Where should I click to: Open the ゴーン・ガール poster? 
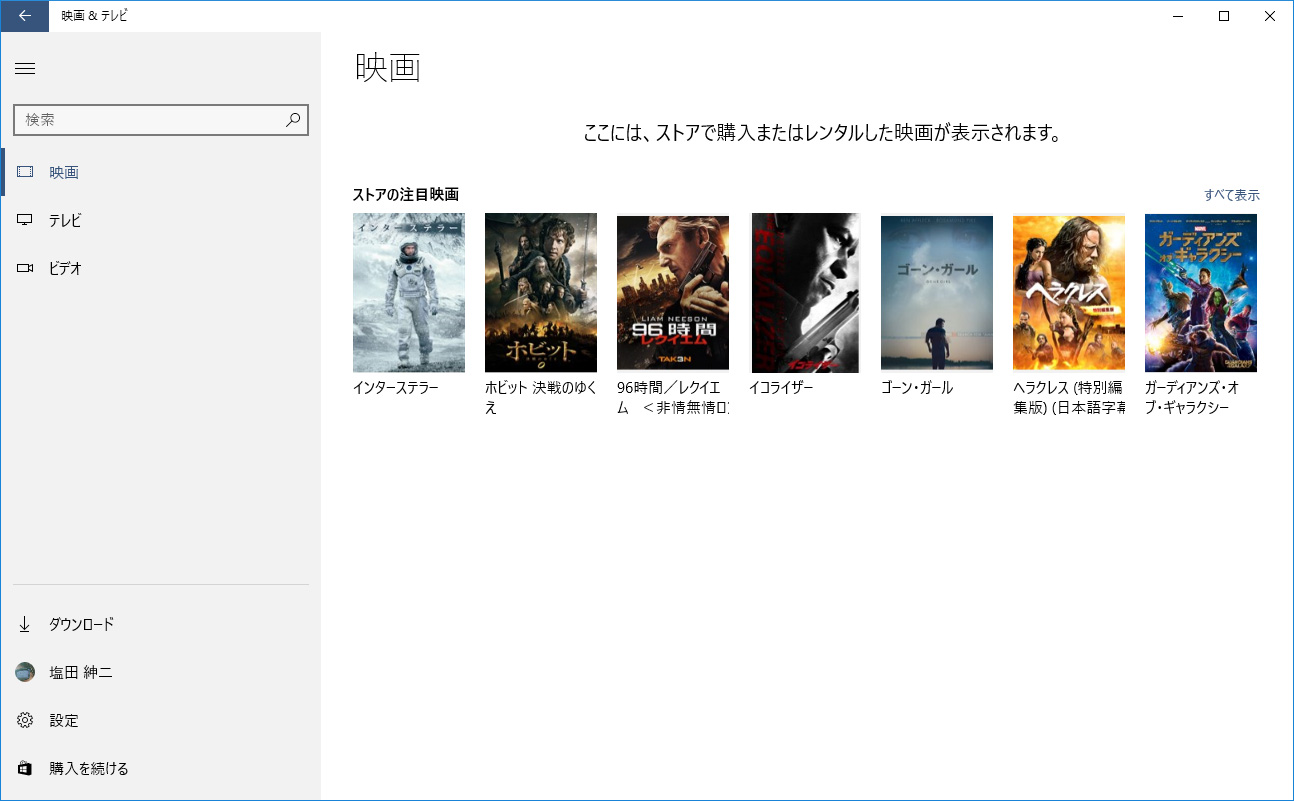tap(937, 293)
